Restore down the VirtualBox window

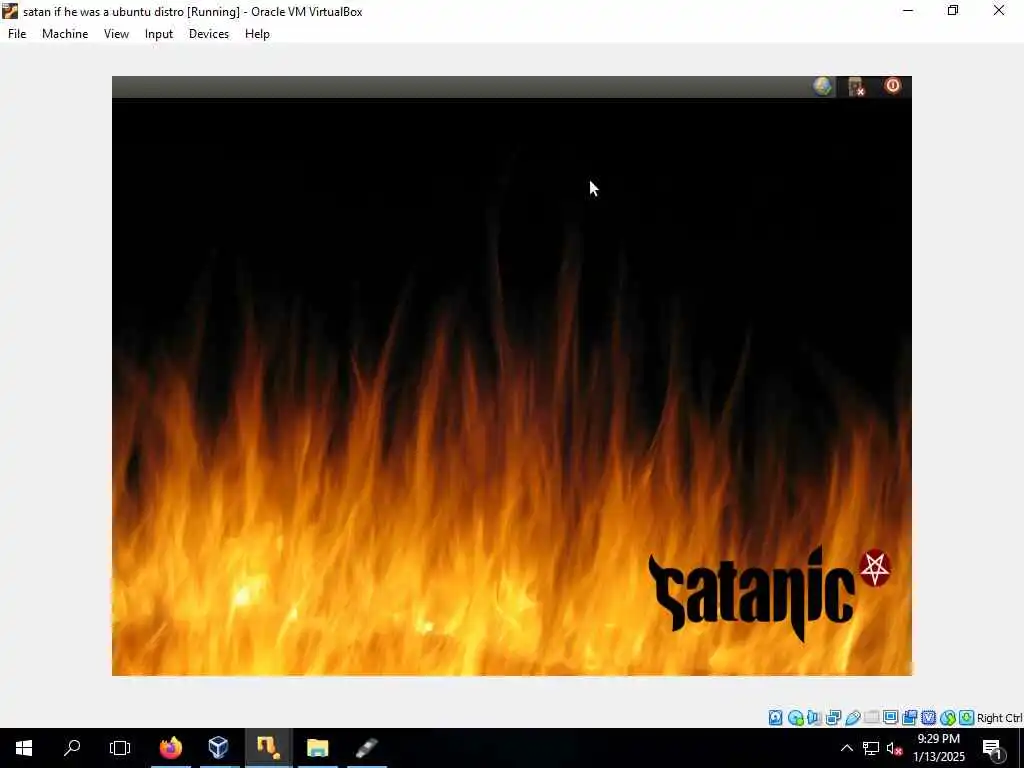953,11
